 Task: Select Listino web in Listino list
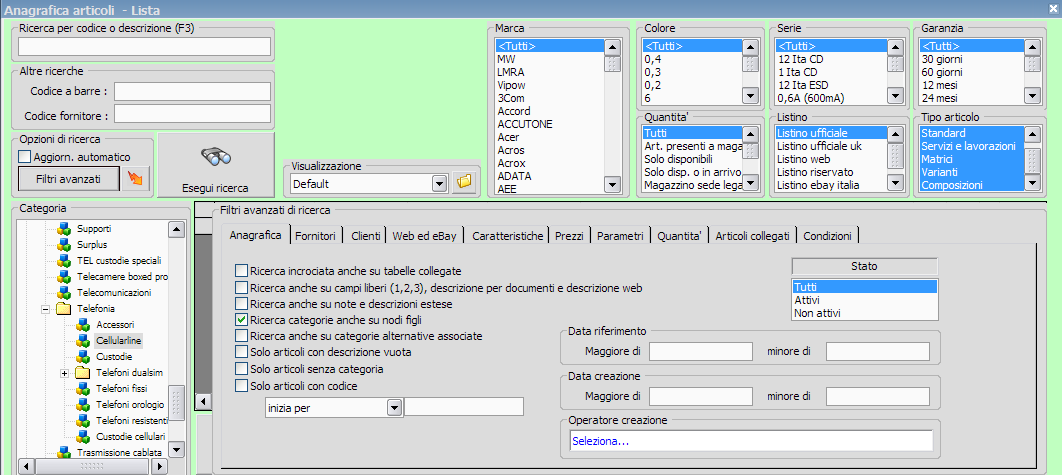[x=830, y=159]
